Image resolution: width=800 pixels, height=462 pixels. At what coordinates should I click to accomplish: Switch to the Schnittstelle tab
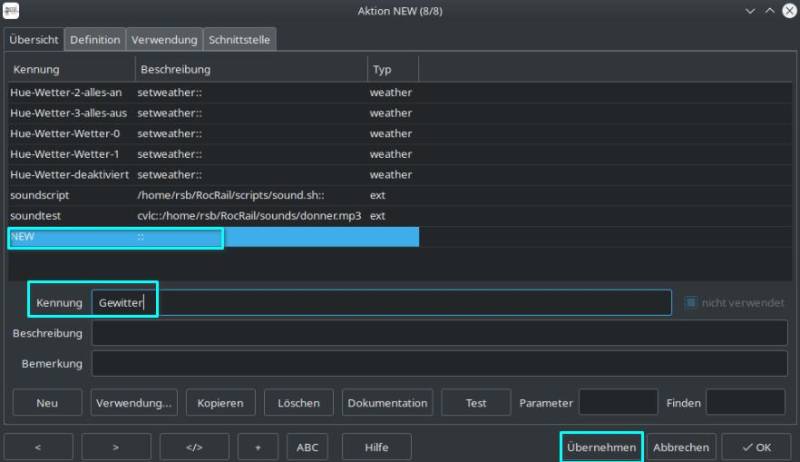[x=239, y=39]
